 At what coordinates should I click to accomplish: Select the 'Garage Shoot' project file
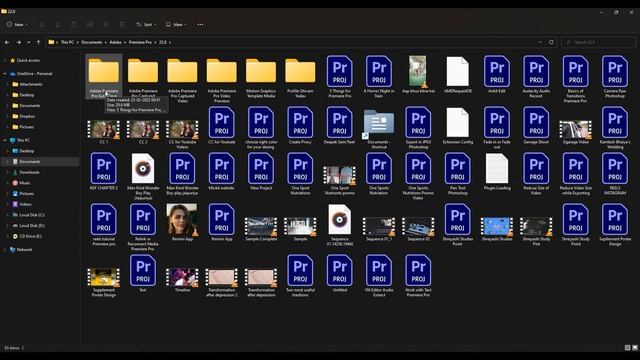(536, 125)
